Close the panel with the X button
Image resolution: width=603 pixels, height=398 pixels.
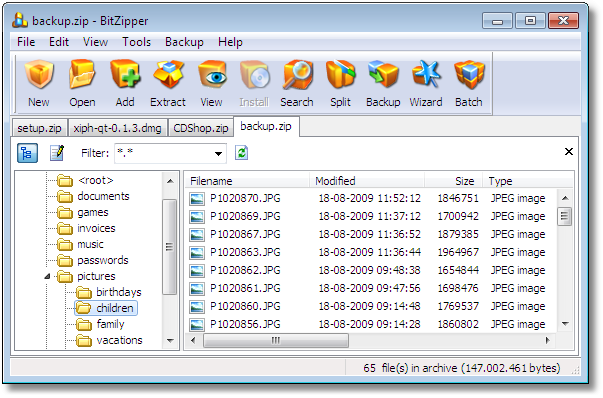[569, 152]
